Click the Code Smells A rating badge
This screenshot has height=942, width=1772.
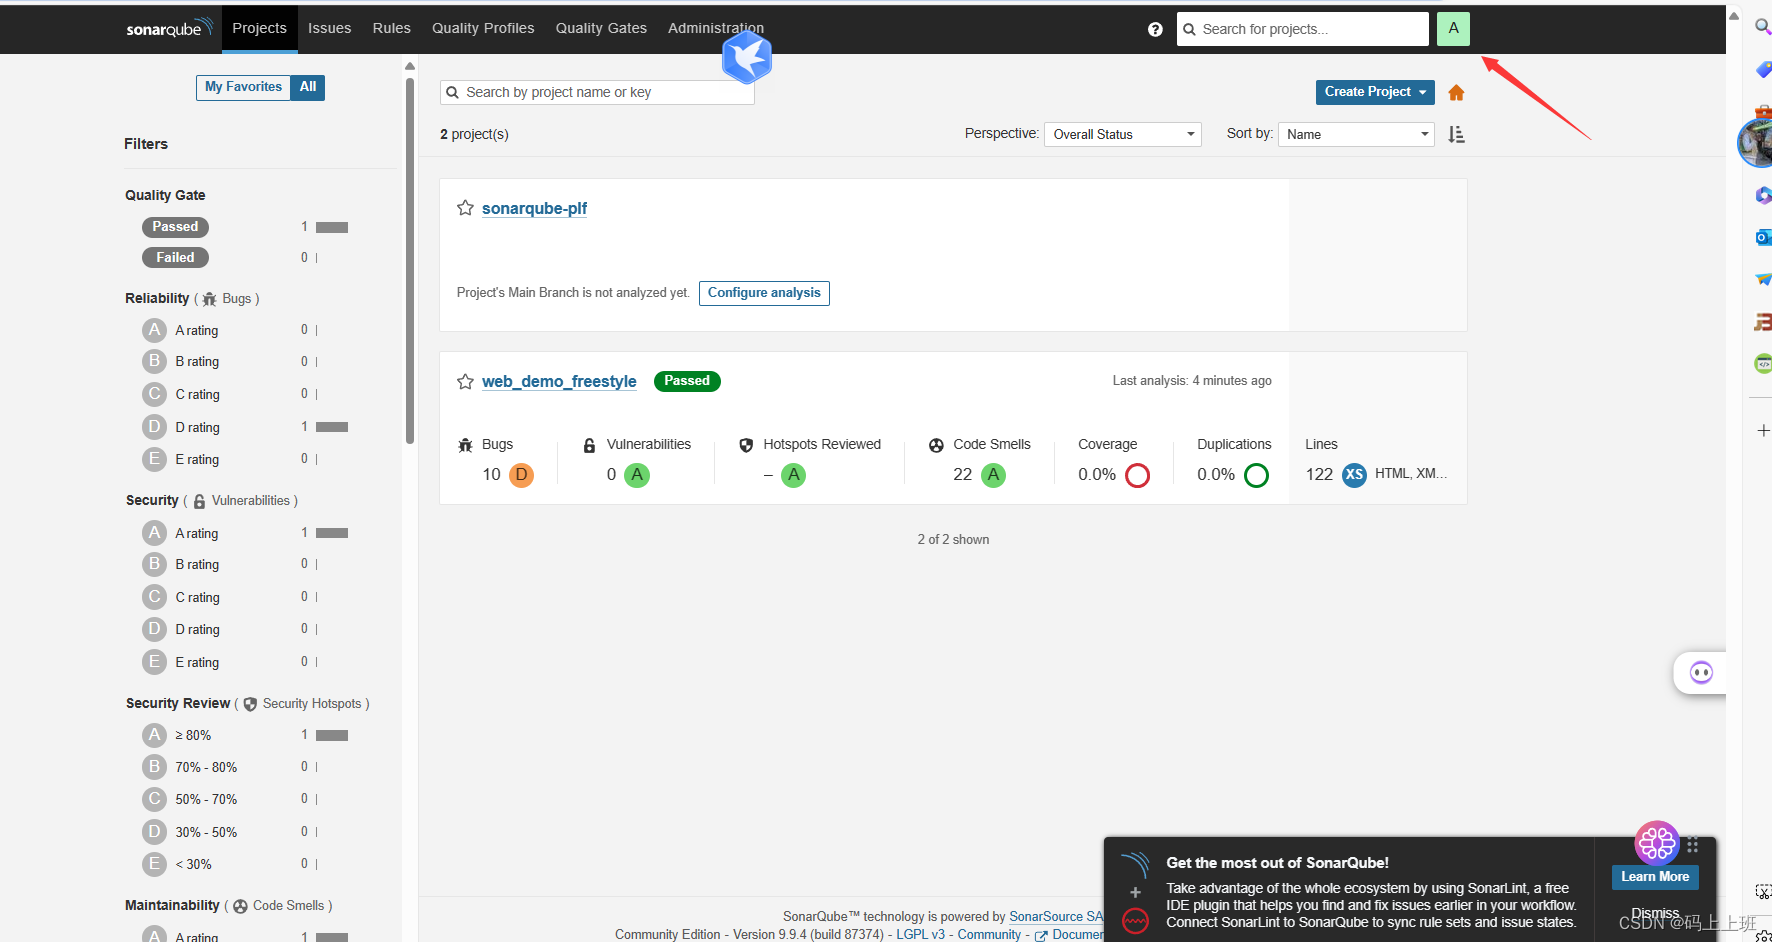[x=993, y=475]
